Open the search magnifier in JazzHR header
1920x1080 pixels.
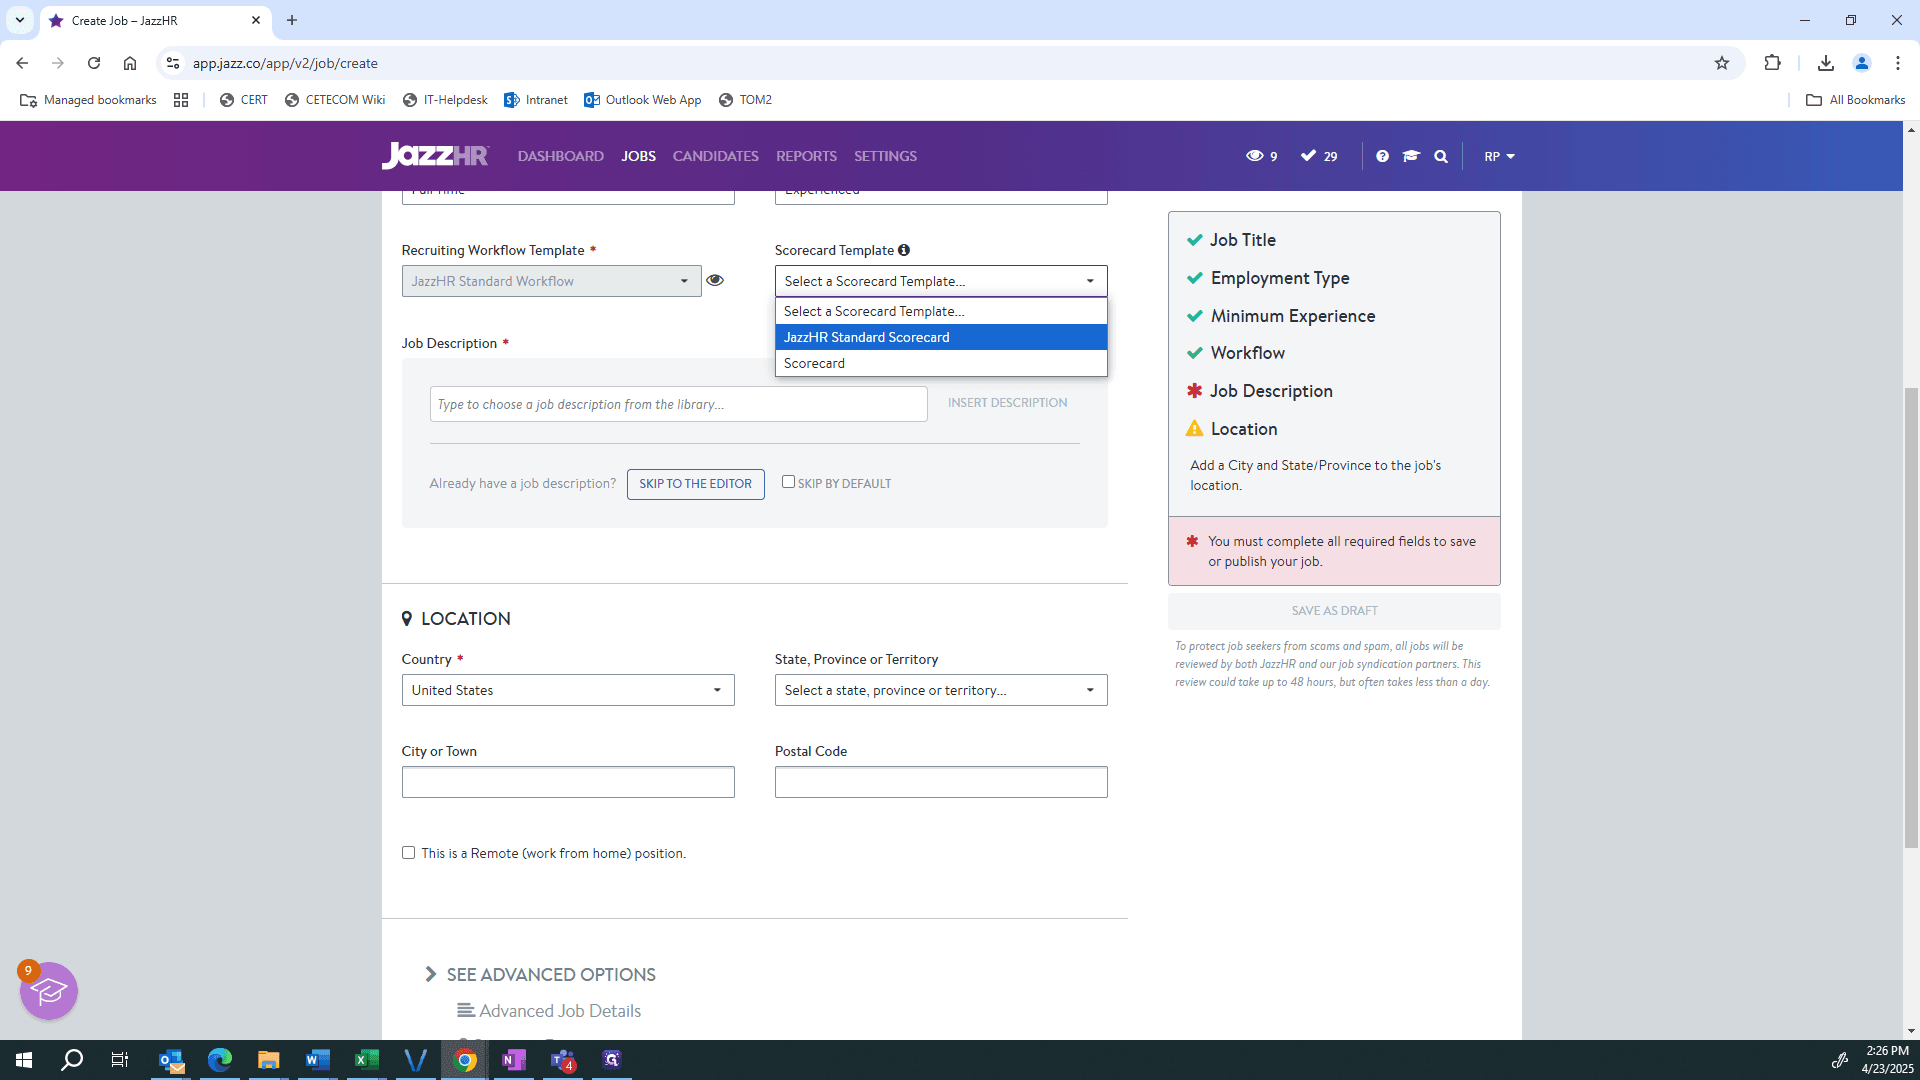[1441, 156]
